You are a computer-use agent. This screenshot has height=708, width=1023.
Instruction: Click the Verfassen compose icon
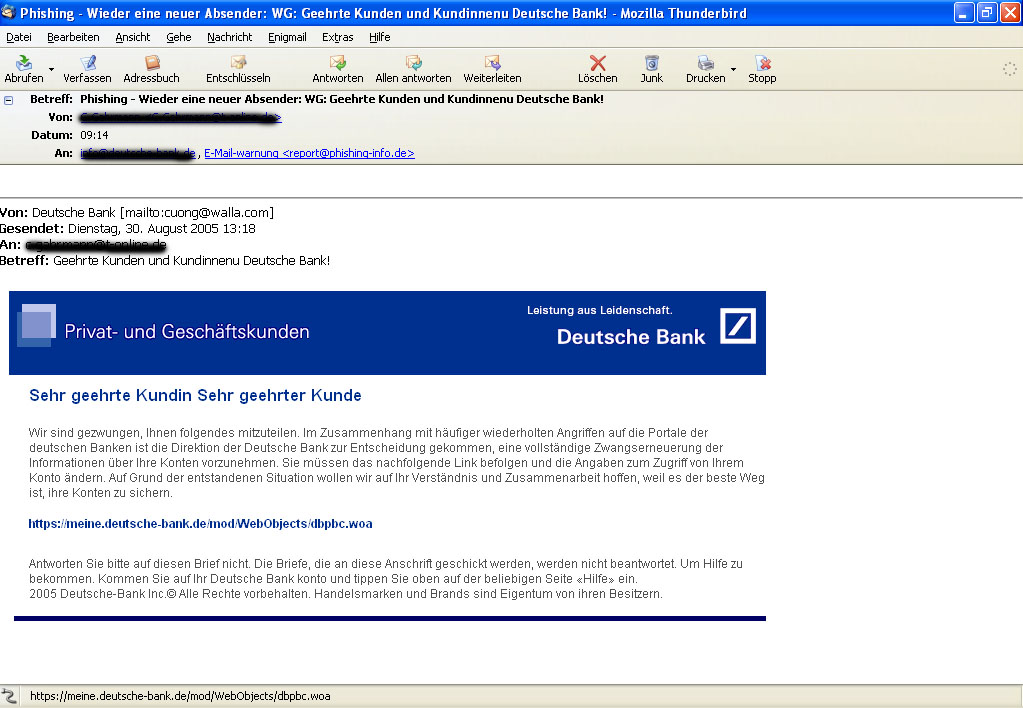click(x=87, y=63)
